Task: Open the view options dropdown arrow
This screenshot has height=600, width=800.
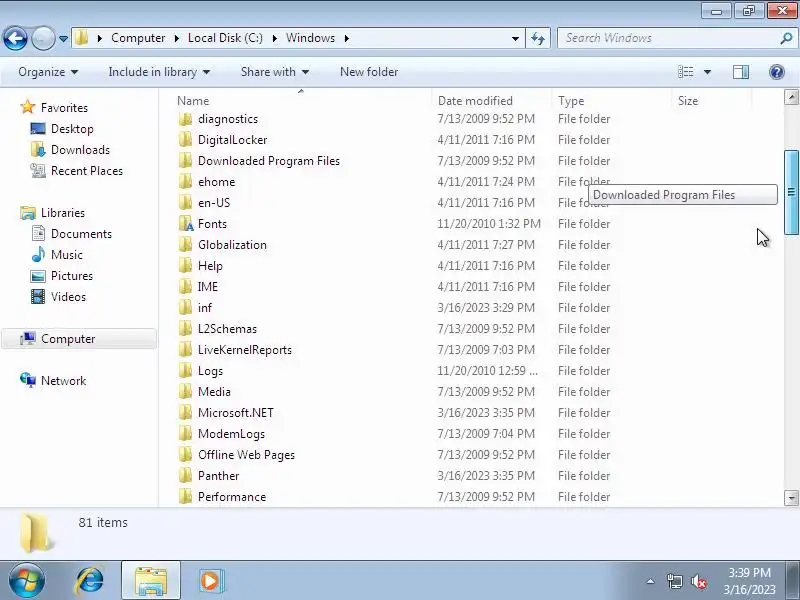Action: click(x=707, y=72)
